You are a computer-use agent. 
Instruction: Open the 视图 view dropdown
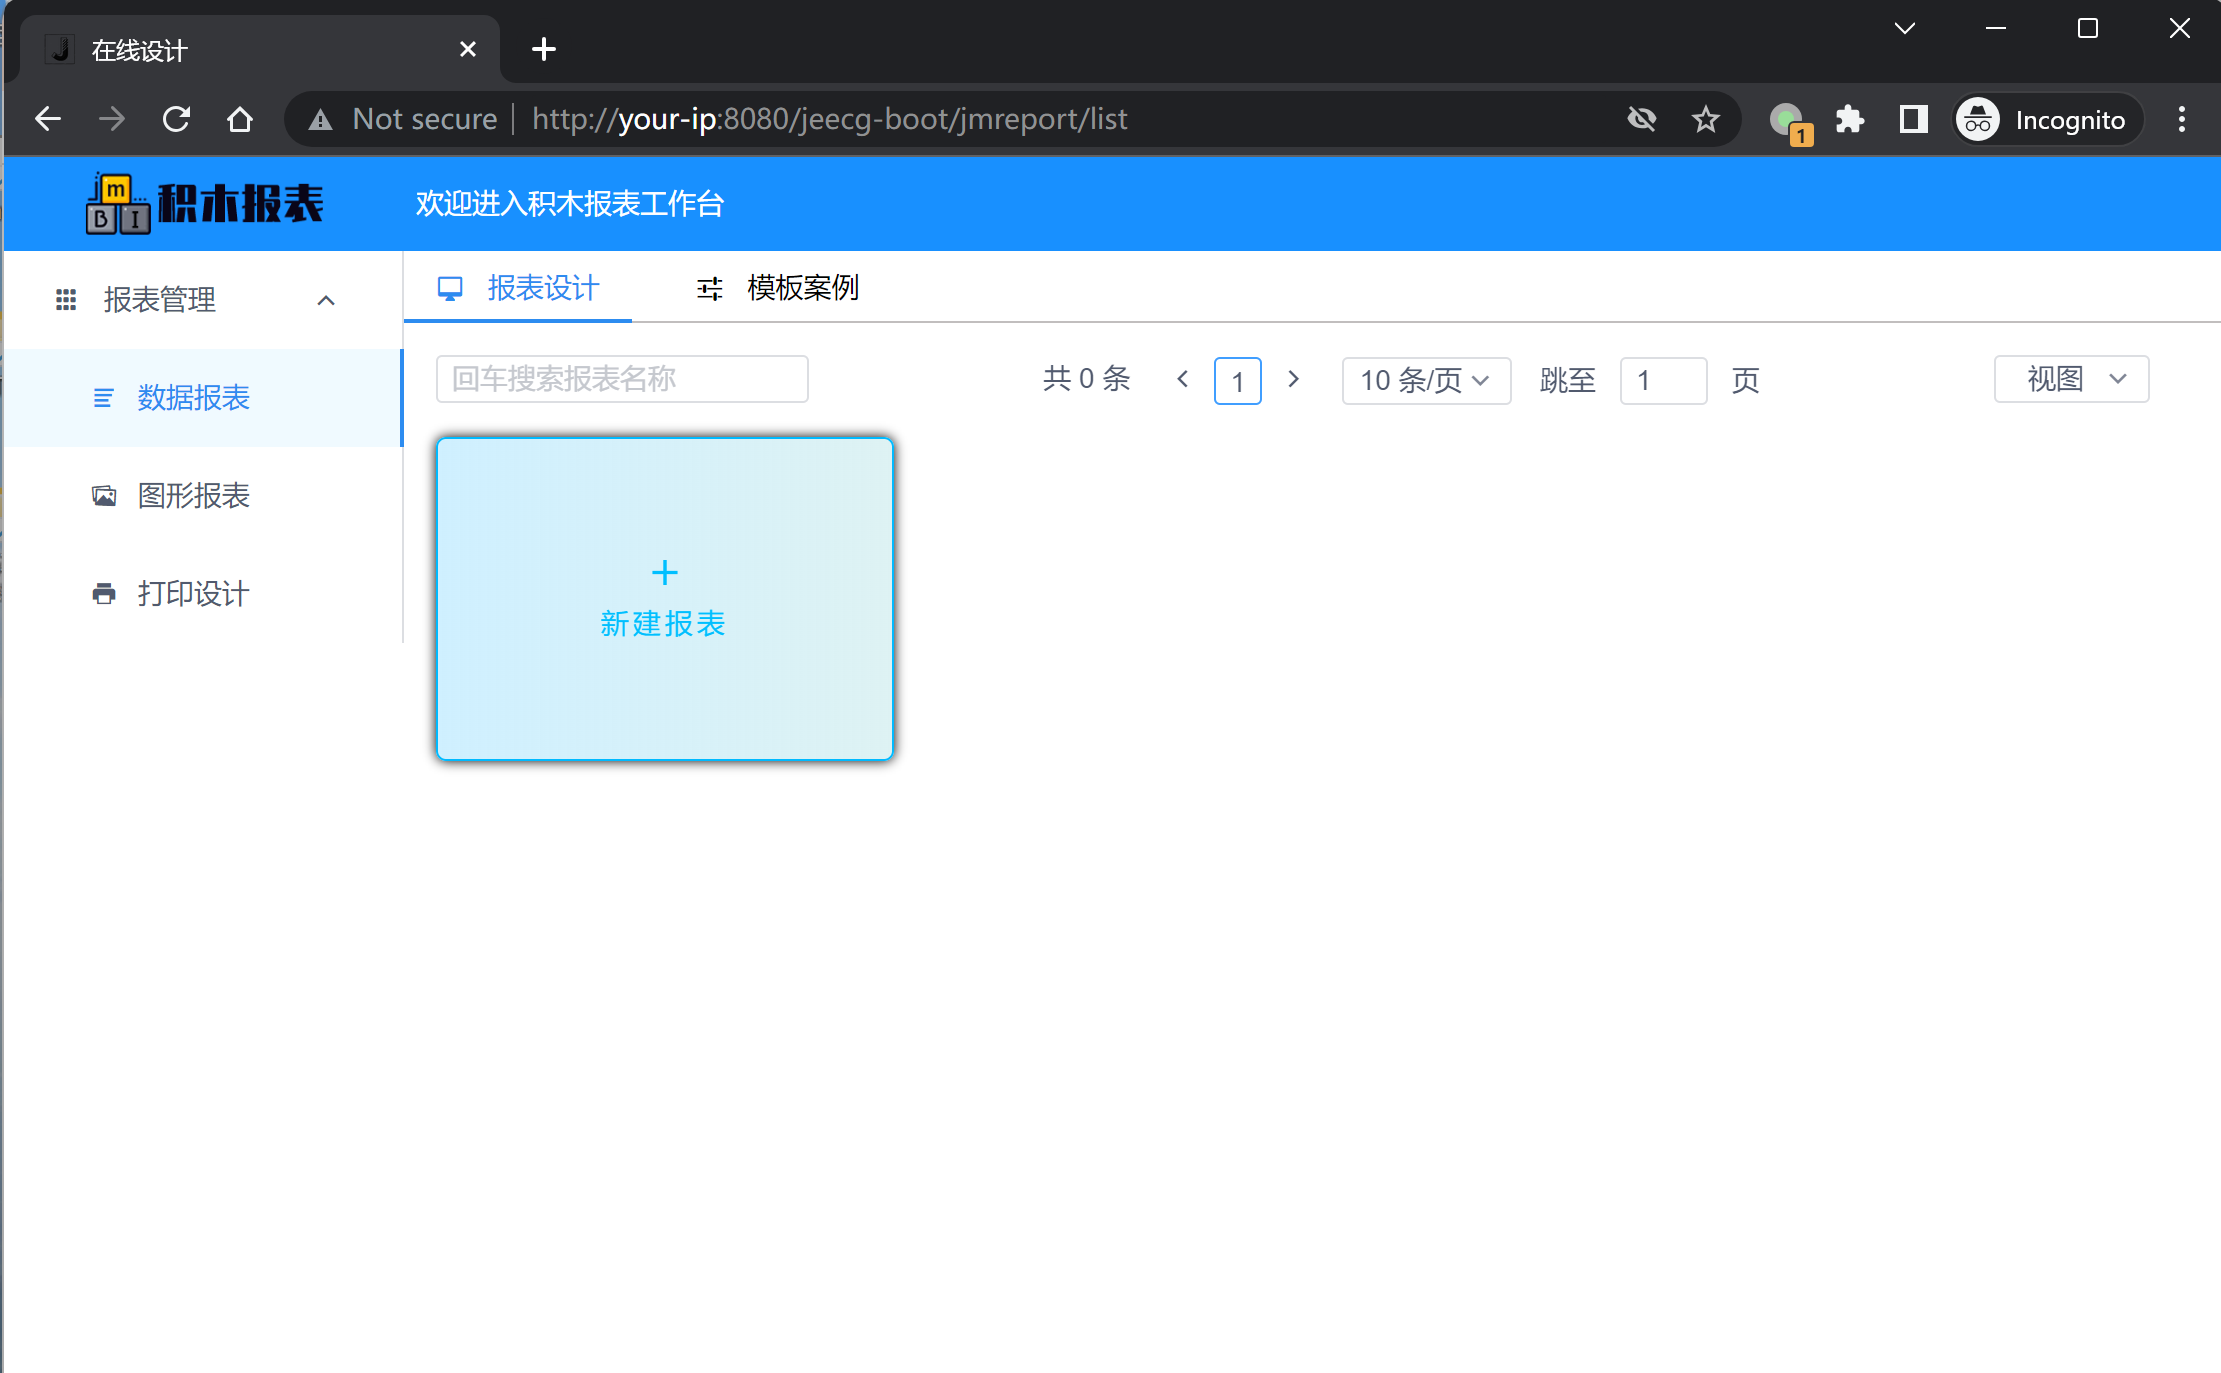(2070, 379)
